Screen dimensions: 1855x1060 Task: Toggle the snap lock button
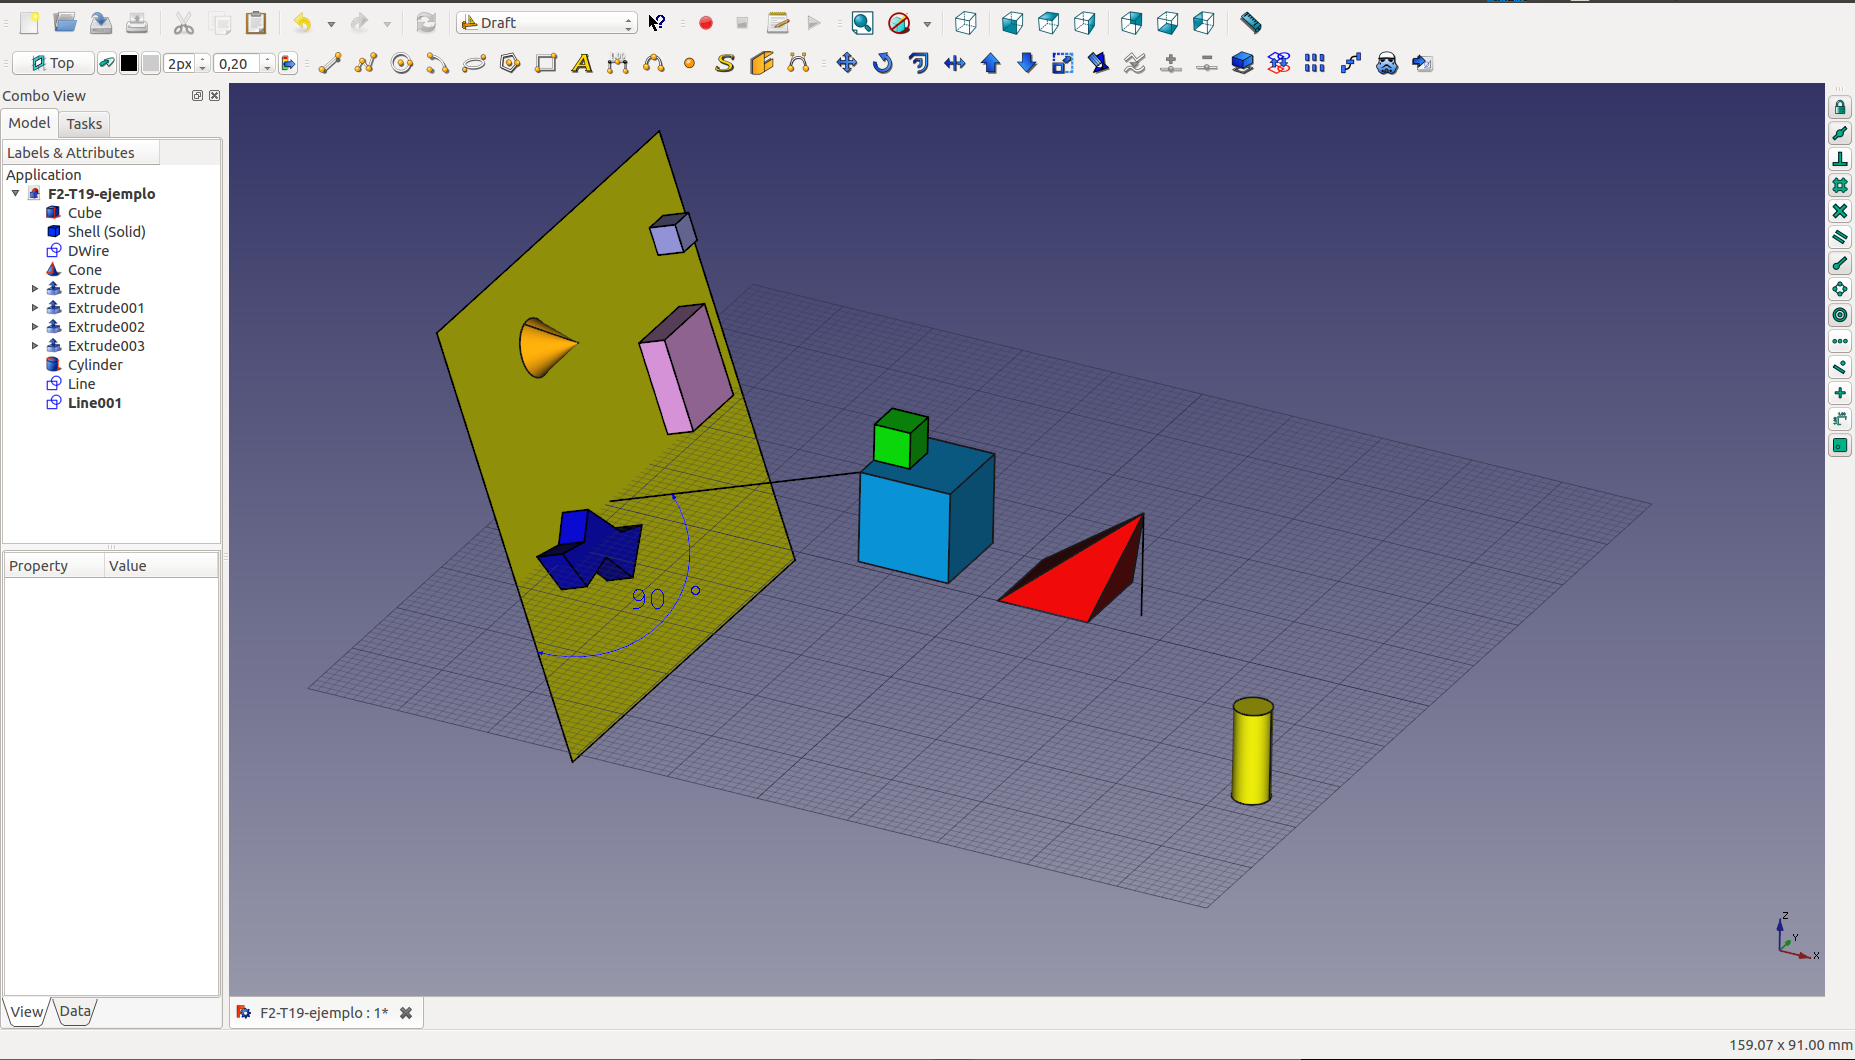[1840, 107]
